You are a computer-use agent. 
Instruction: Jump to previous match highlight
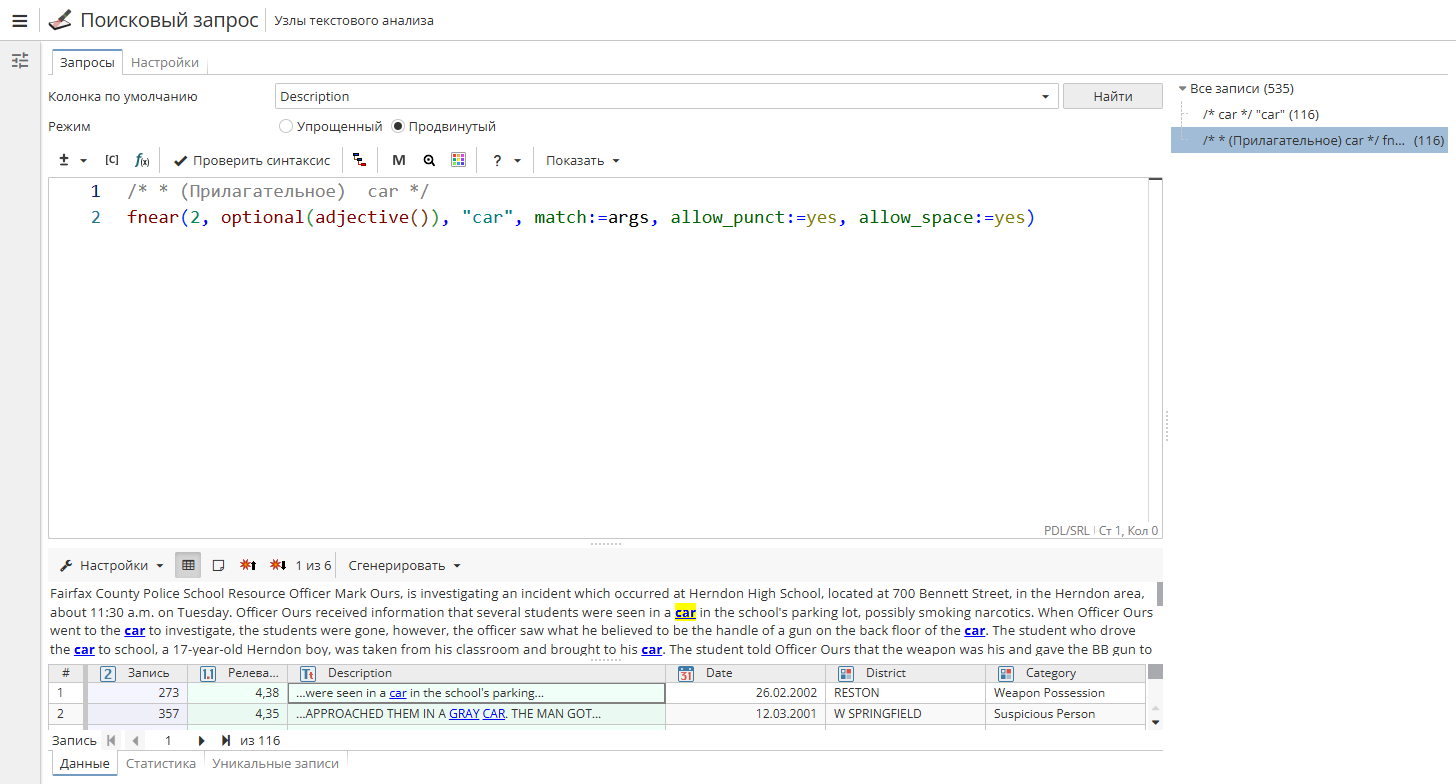click(249, 565)
